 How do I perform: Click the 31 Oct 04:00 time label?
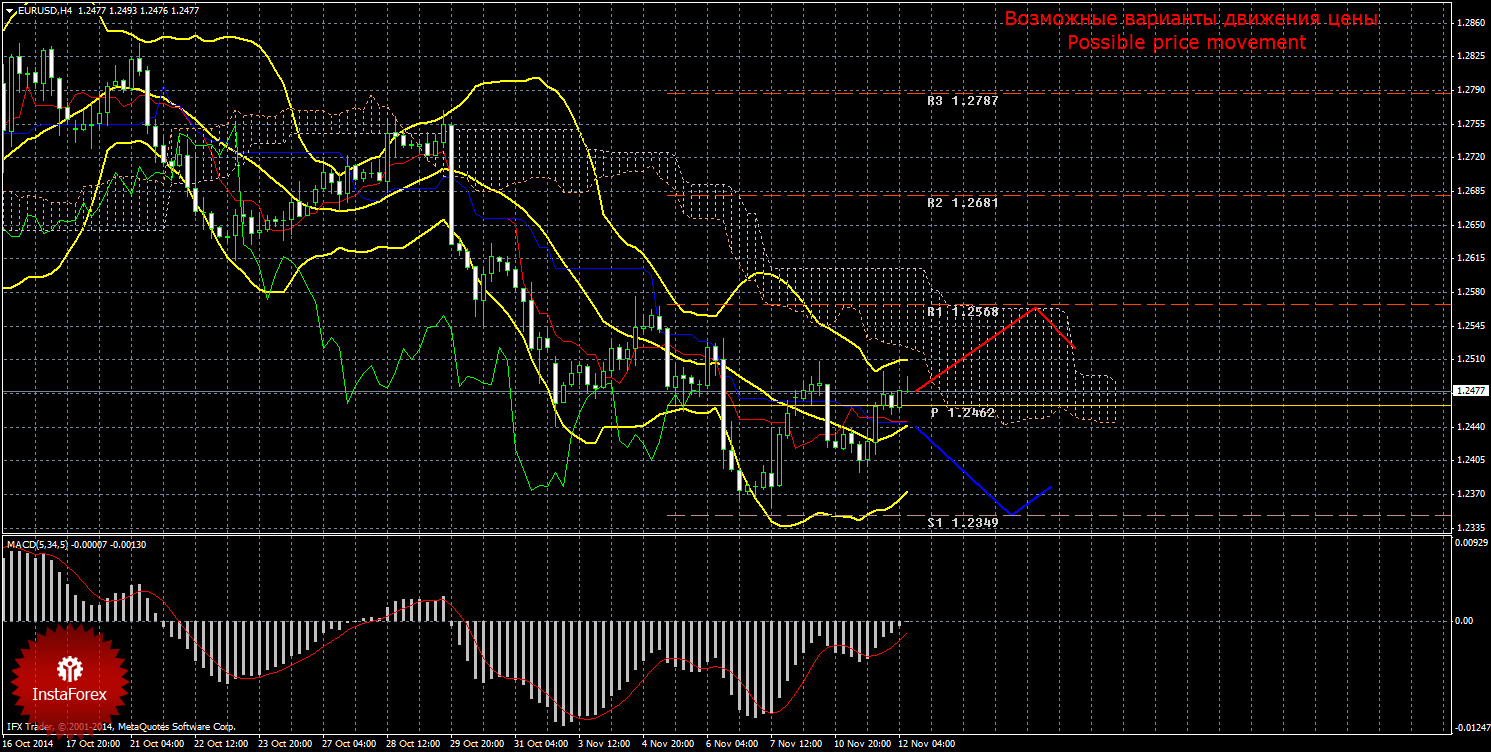click(x=540, y=744)
